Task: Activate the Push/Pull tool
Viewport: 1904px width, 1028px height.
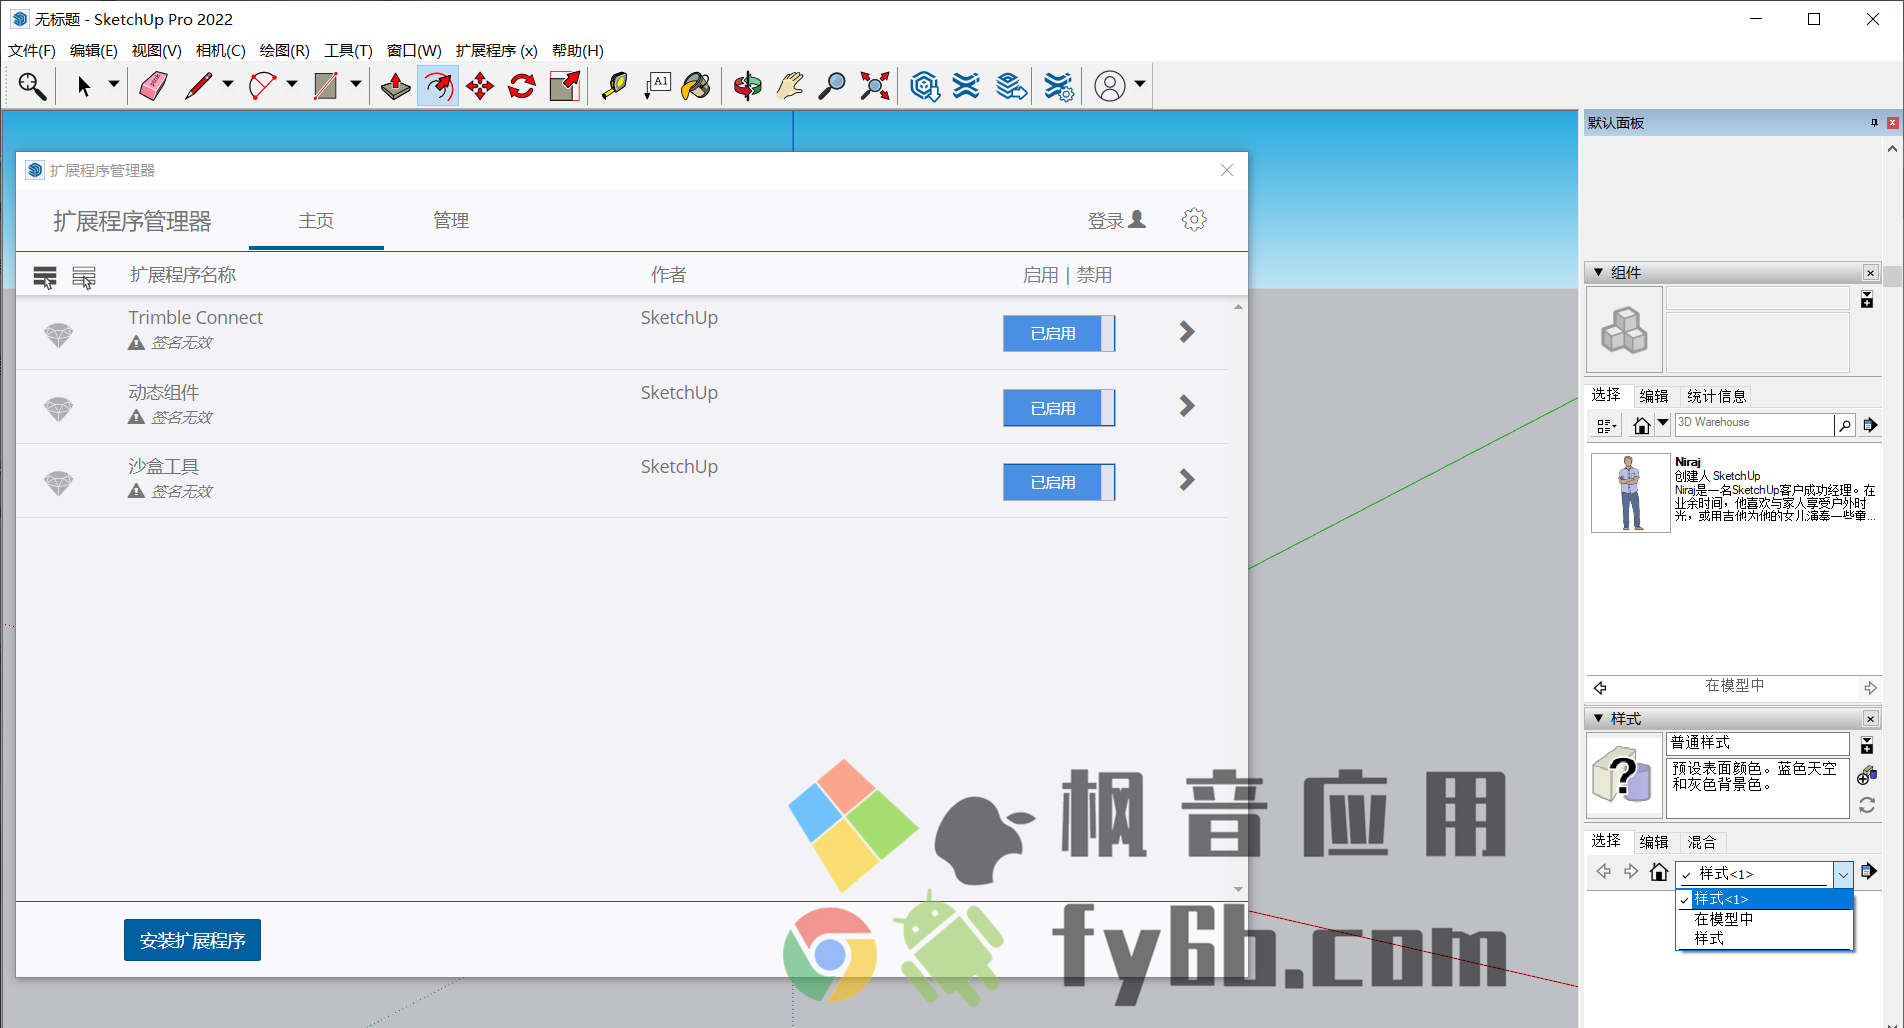Action: pyautogui.click(x=395, y=86)
